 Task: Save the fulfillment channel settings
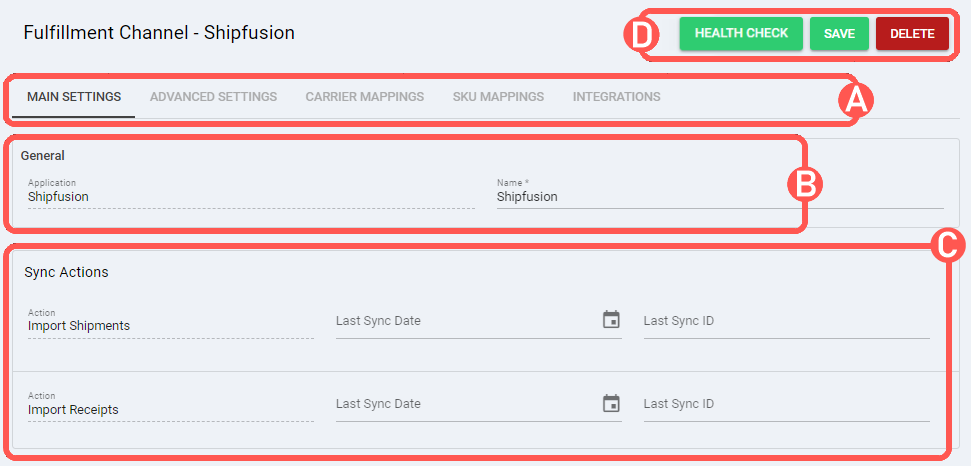(x=839, y=33)
